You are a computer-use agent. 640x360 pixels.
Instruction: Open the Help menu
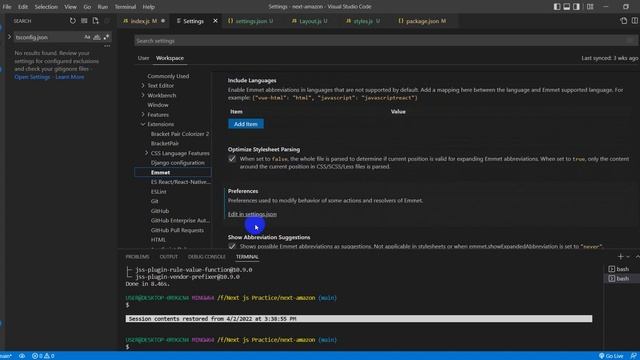coord(149,7)
